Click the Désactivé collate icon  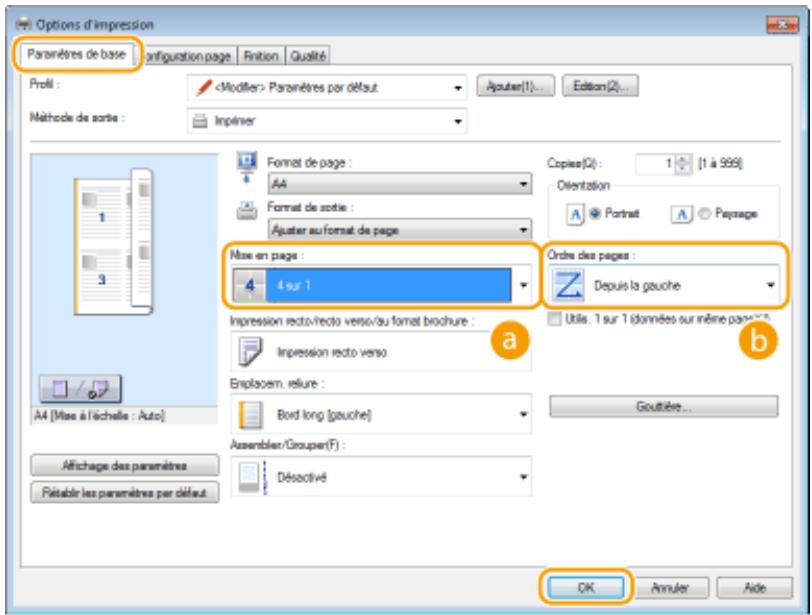click(252, 477)
